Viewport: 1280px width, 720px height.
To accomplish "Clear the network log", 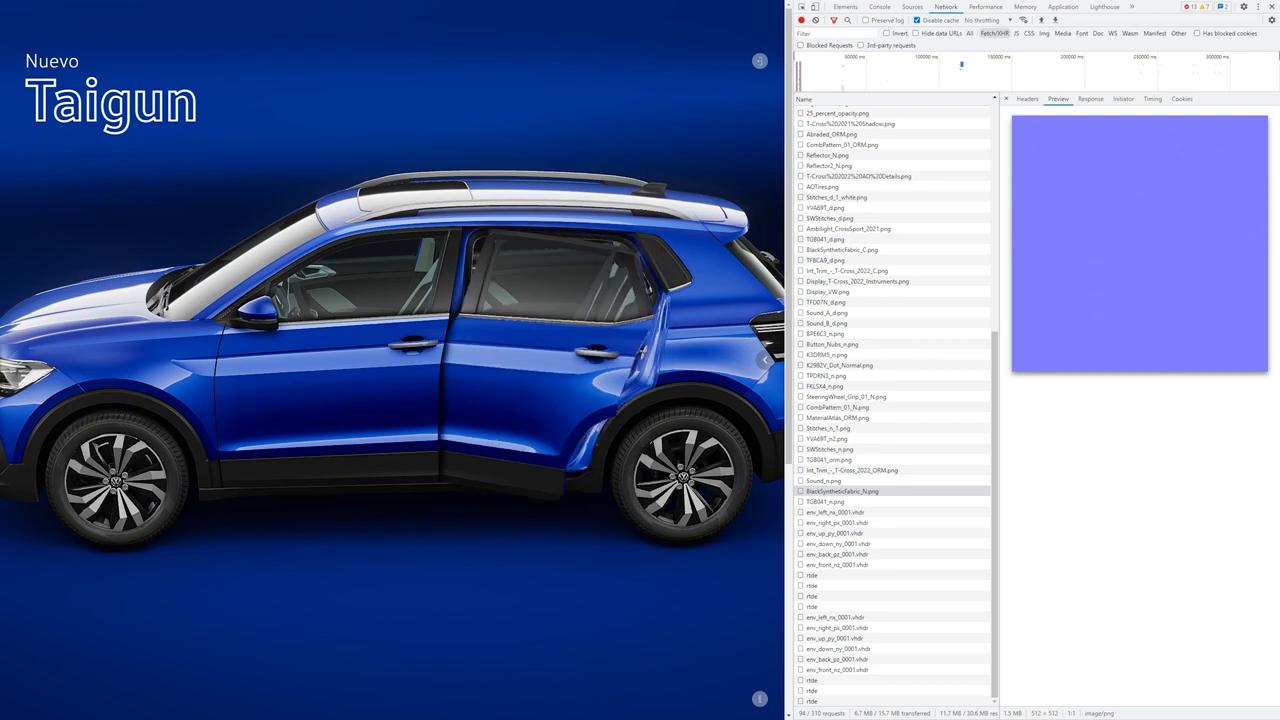I will click(x=815, y=20).
